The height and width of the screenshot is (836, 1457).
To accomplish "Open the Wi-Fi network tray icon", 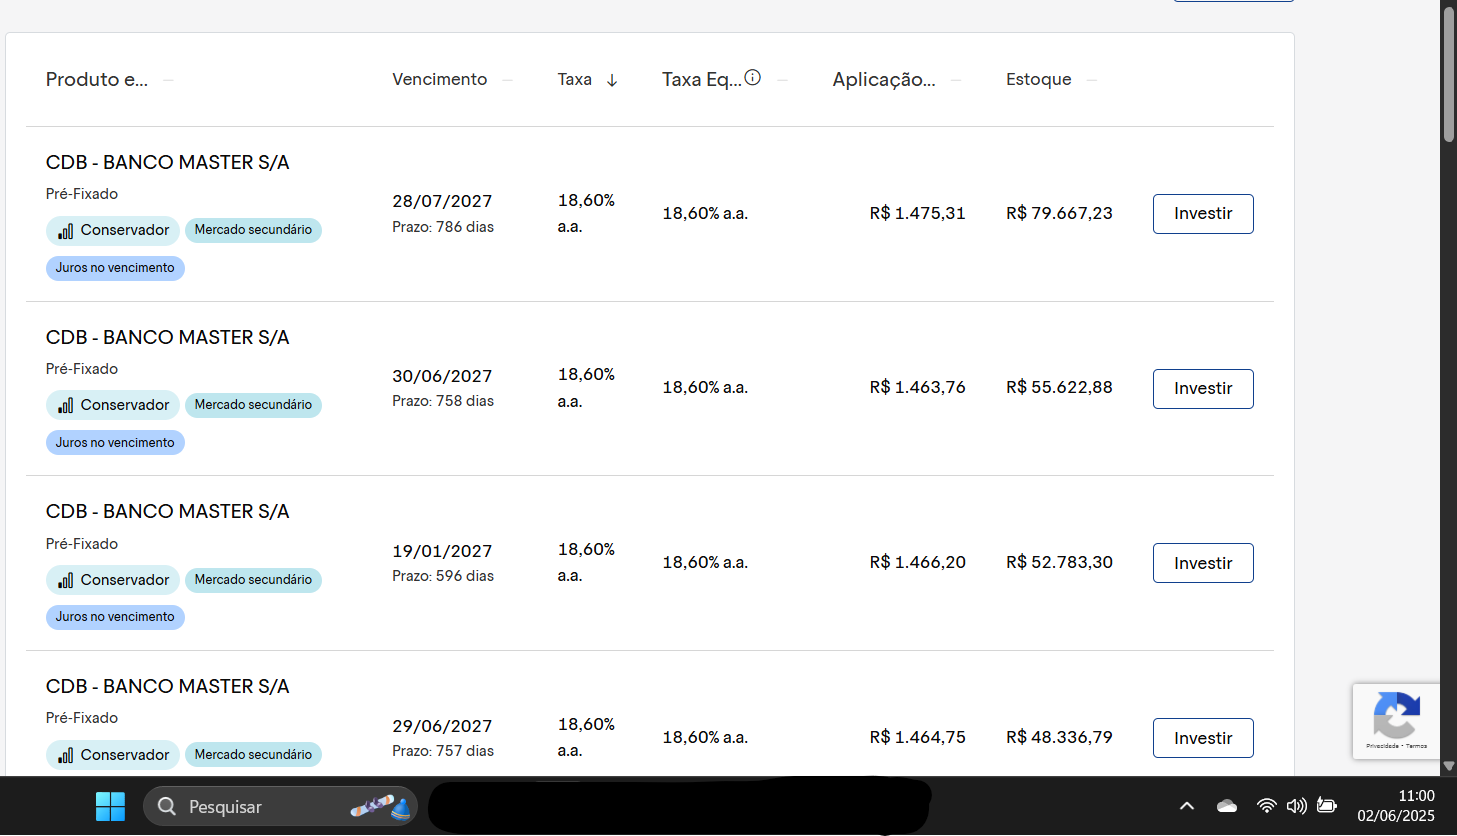I will [1266, 806].
